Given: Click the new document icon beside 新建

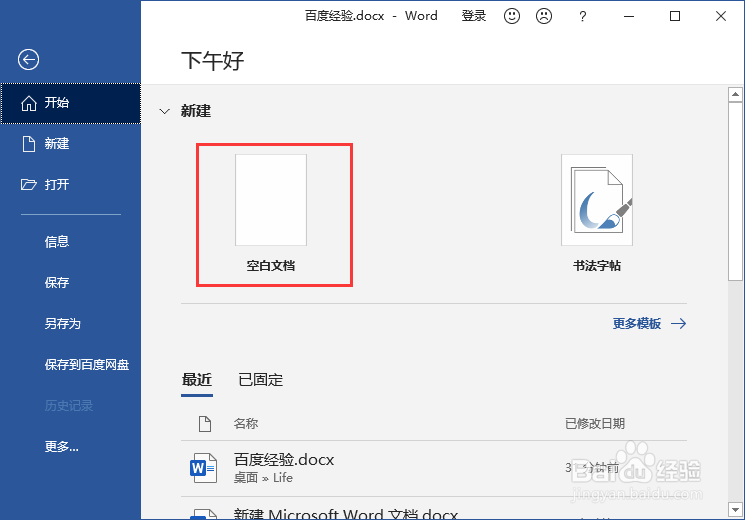Looking at the screenshot, I should pyautogui.click(x=29, y=144).
